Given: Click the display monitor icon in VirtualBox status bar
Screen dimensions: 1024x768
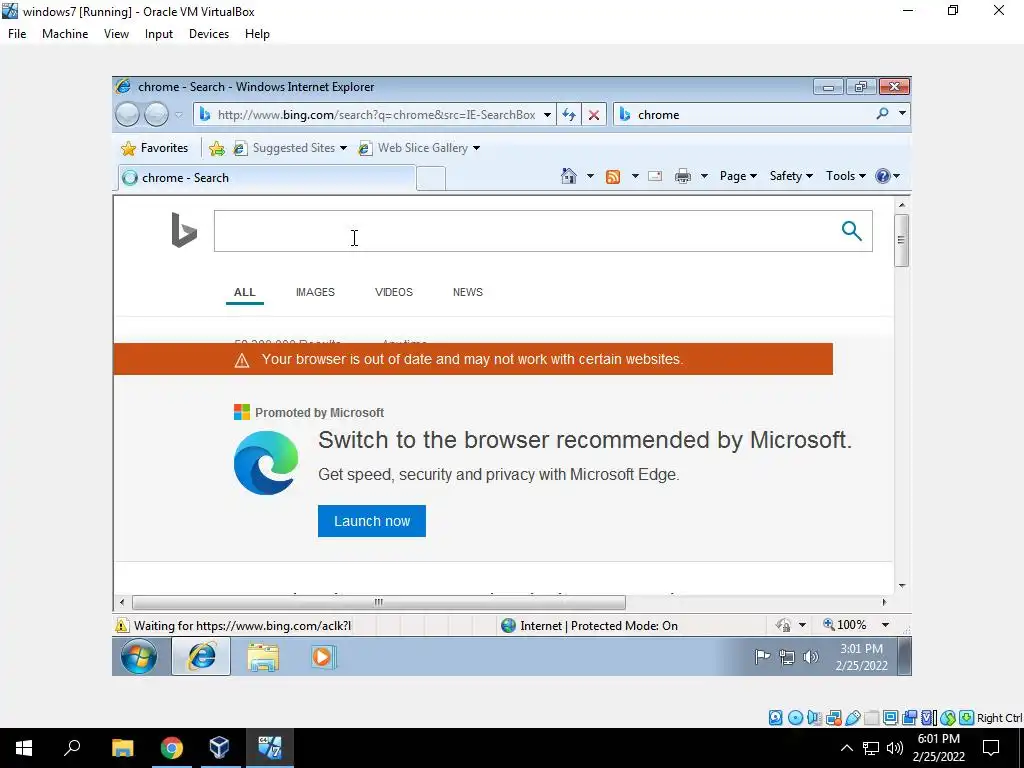Looking at the screenshot, I should (x=890, y=718).
